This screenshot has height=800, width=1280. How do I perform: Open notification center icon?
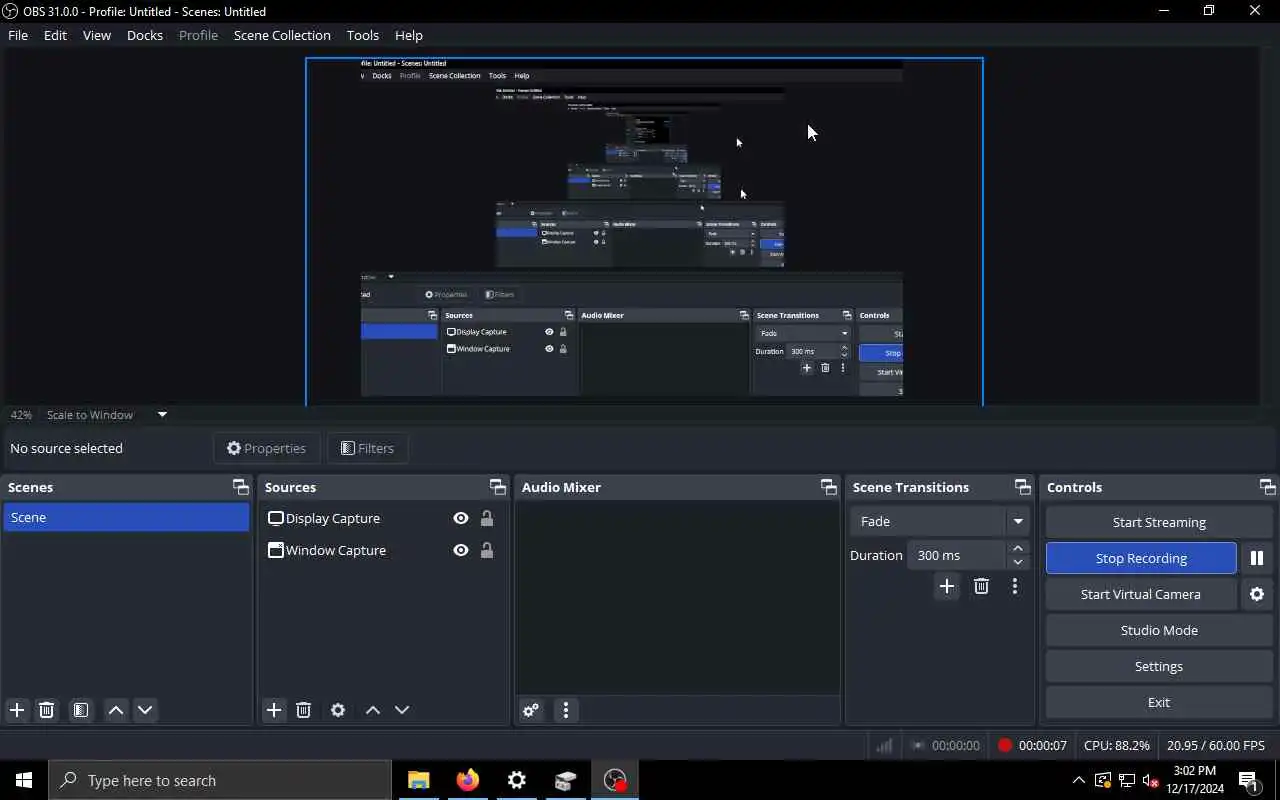click(1248, 780)
